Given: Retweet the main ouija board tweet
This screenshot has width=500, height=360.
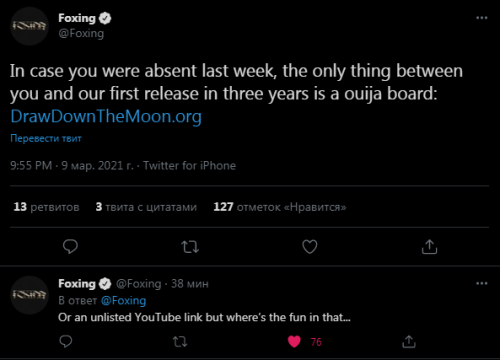Looking at the screenshot, I should [x=190, y=247].
